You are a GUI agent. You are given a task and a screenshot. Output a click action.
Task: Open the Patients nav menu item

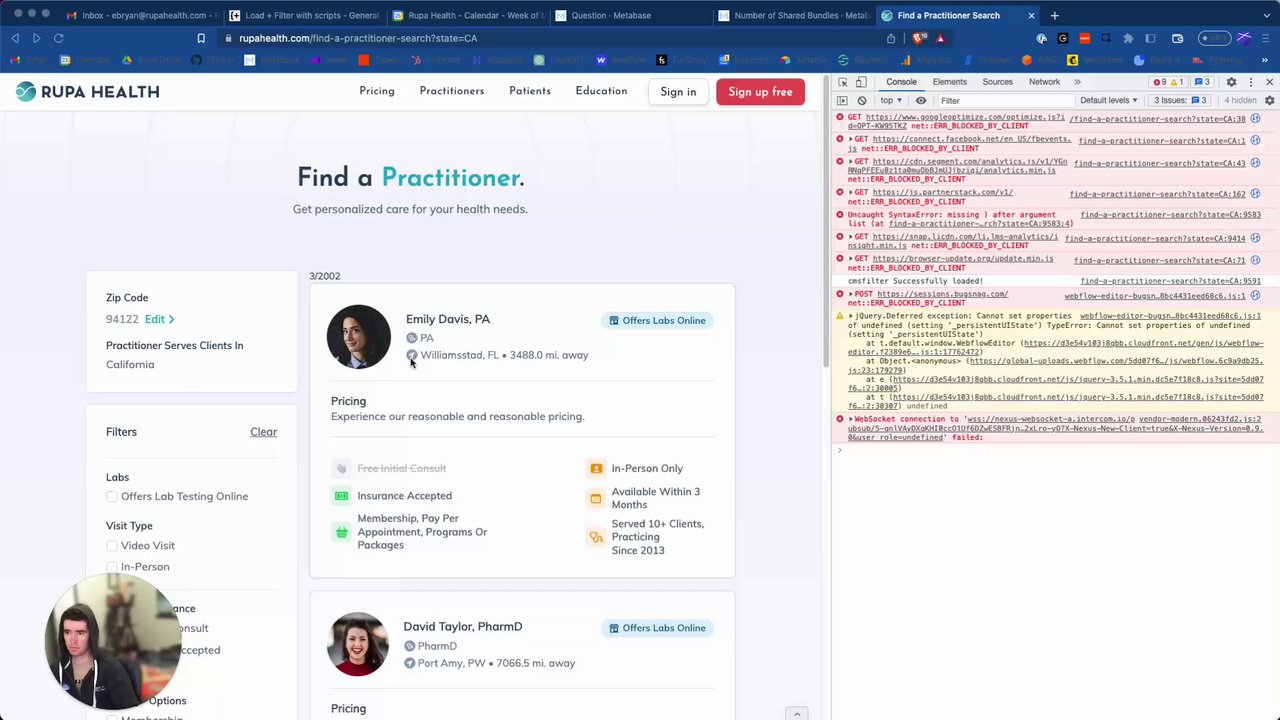[x=530, y=91]
